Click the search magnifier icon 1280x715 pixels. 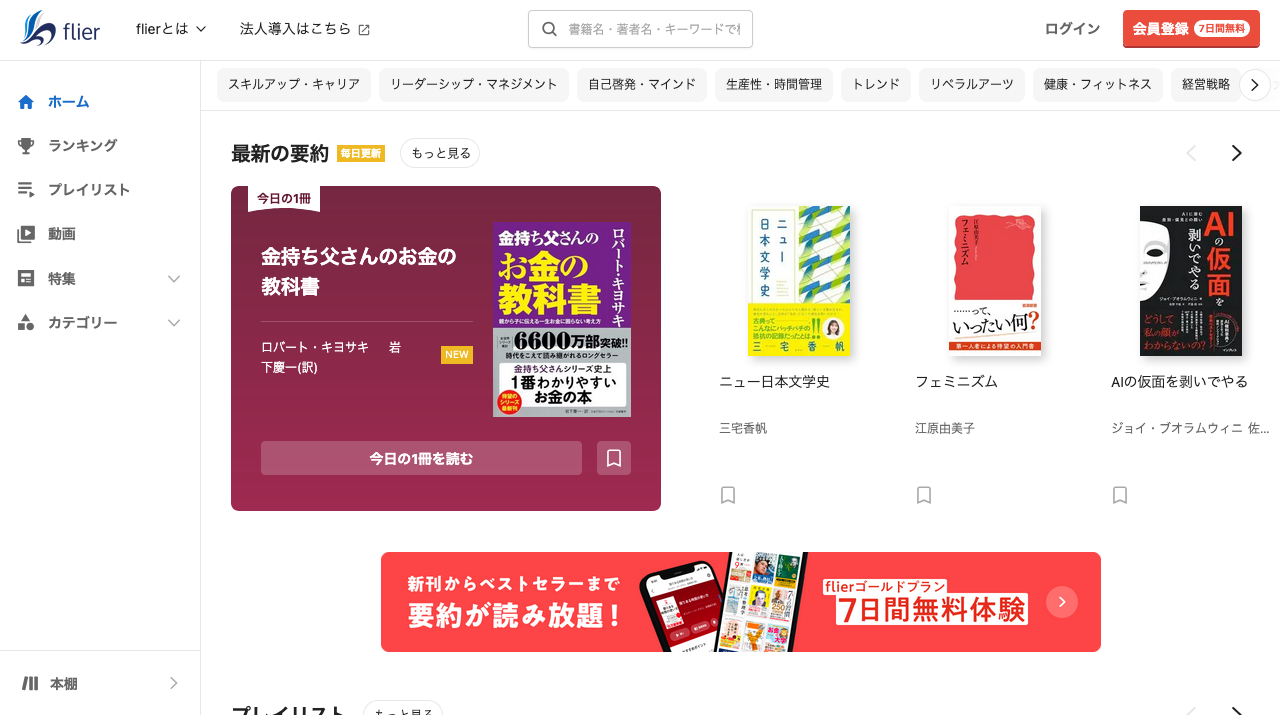tap(549, 29)
